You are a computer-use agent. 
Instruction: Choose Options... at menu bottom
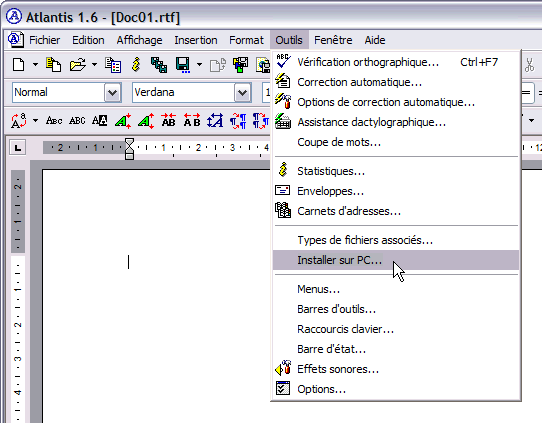click(396, 389)
